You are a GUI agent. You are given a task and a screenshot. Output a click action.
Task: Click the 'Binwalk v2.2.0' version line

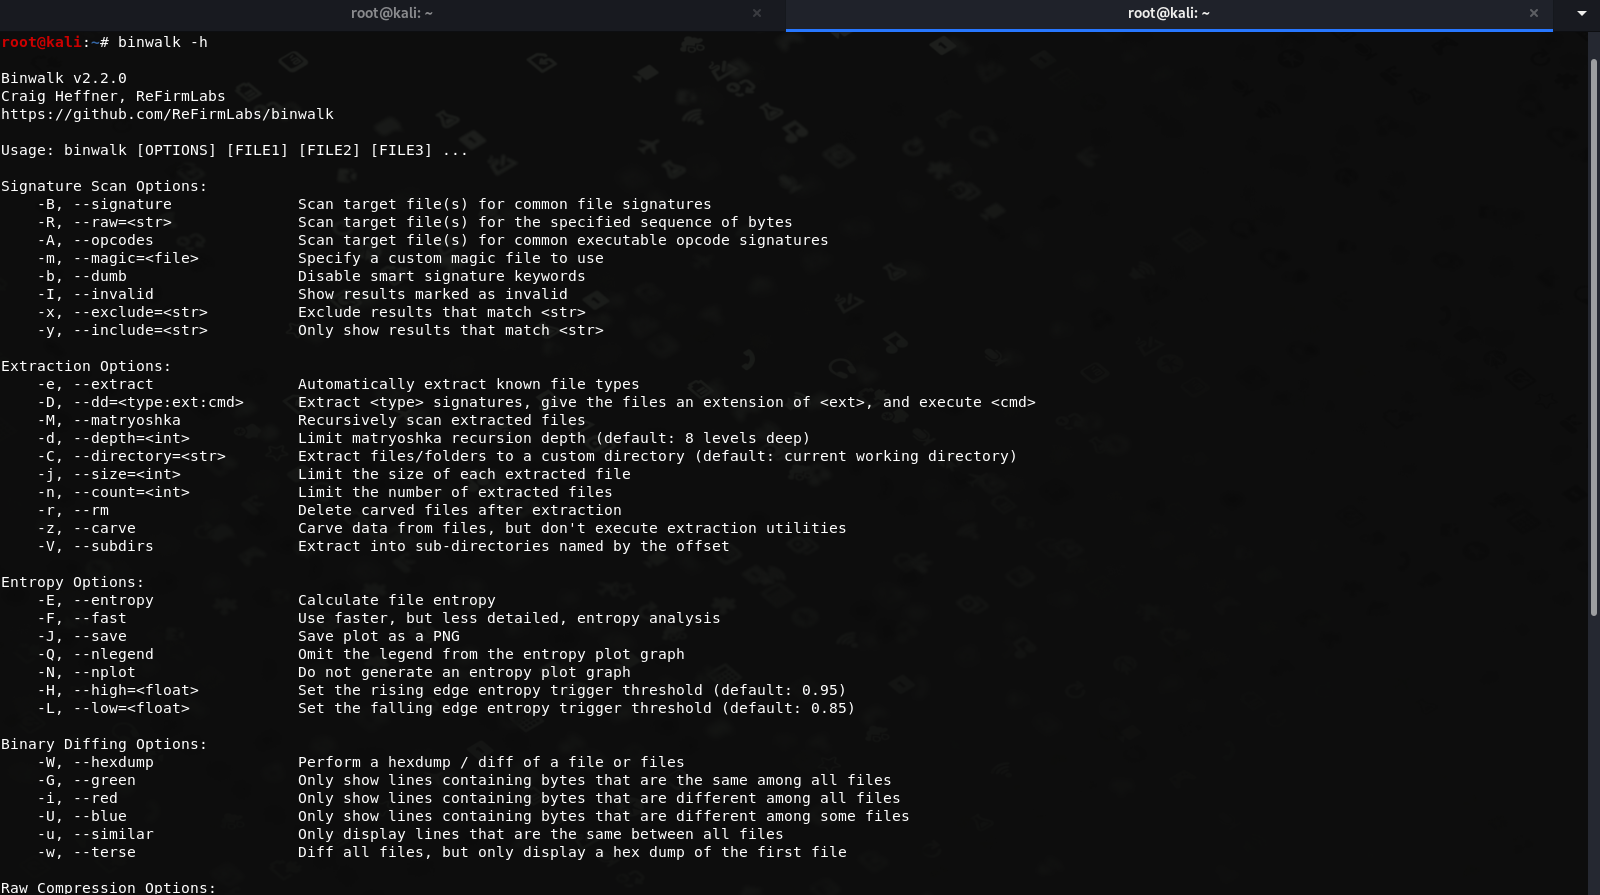pos(64,78)
